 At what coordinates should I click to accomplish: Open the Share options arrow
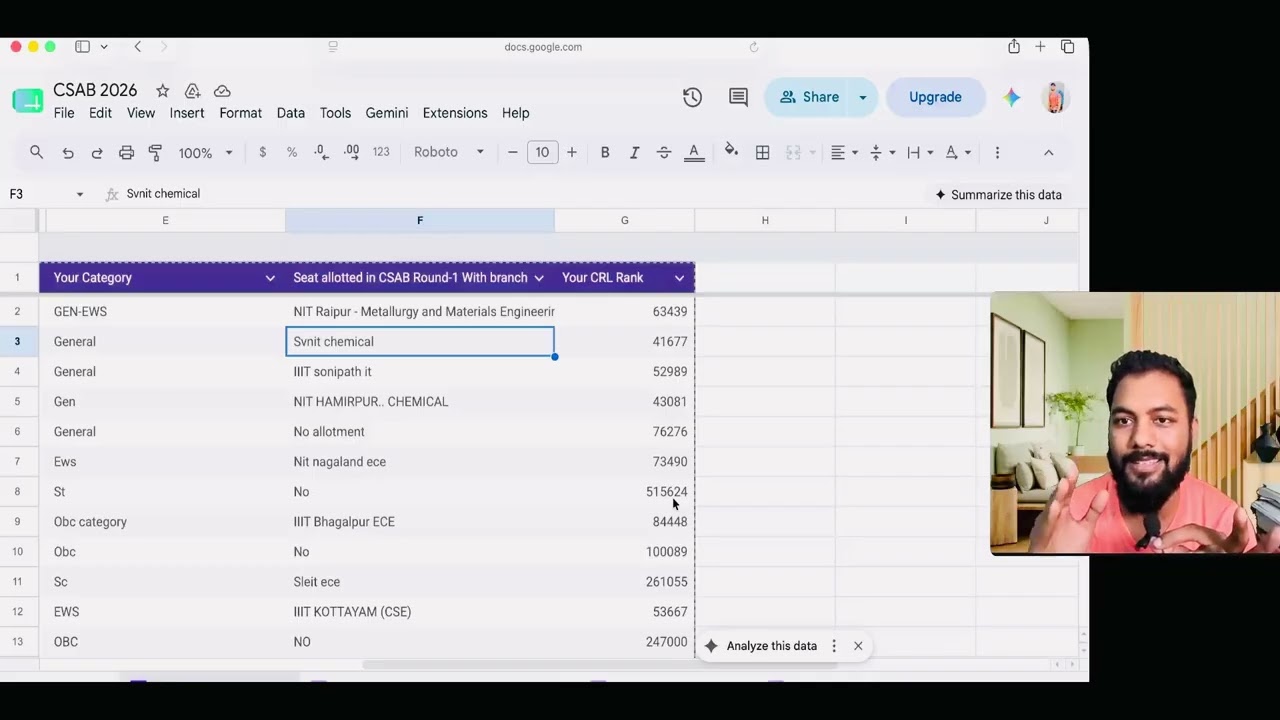point(862,97)
